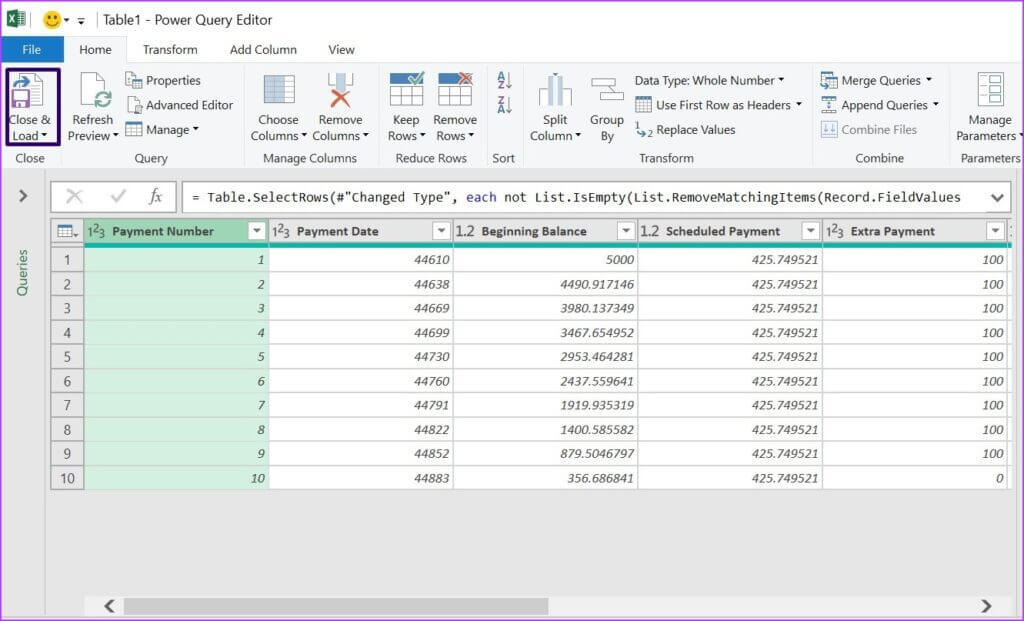Select Payment Date cell 44883
1024x621 pixels.
[x=361, y=478]
